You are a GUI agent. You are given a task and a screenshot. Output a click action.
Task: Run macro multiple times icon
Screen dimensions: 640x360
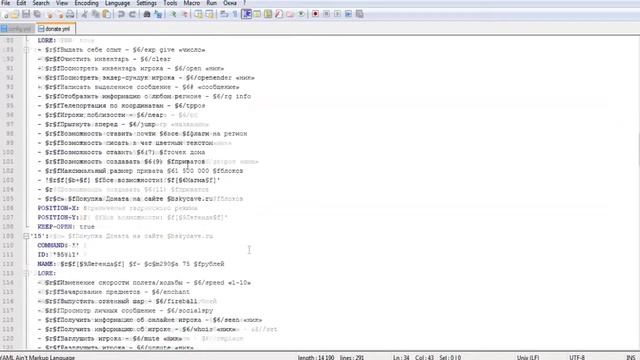pyautogui.click(x=349, y=14)
